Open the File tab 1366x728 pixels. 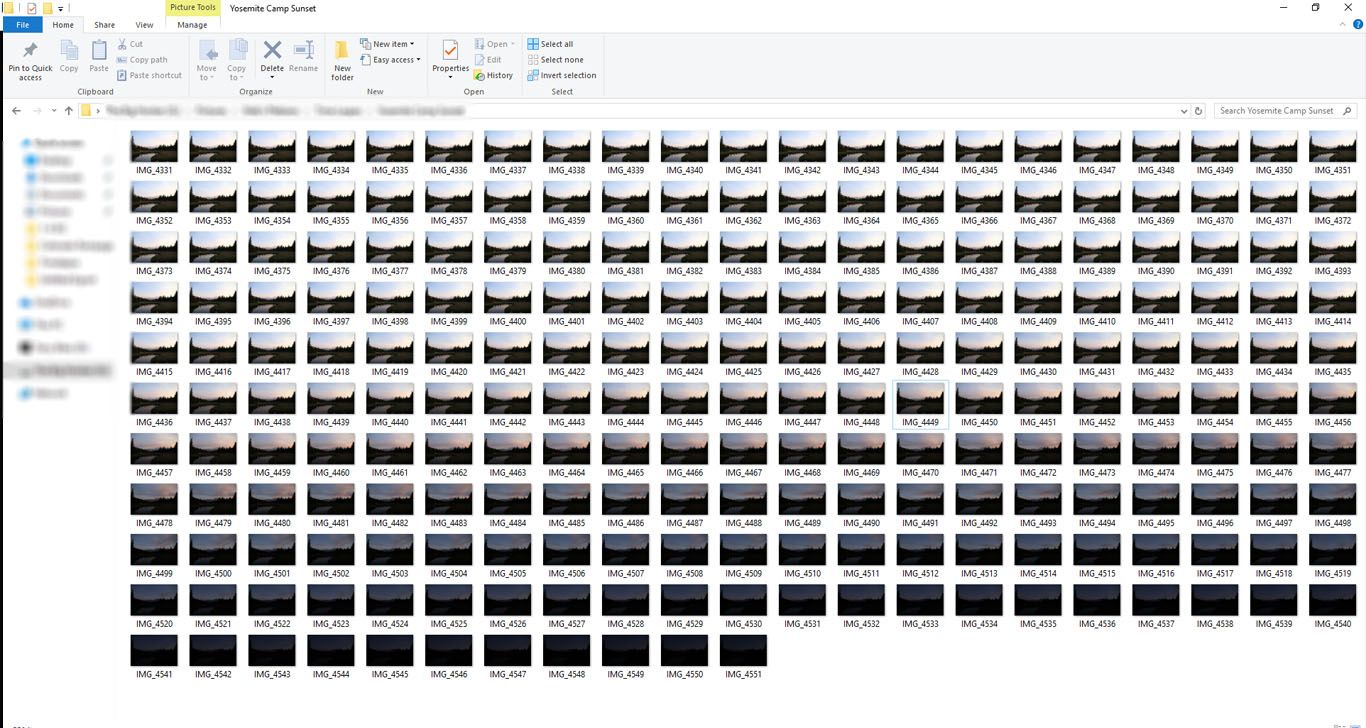(22, 24)
